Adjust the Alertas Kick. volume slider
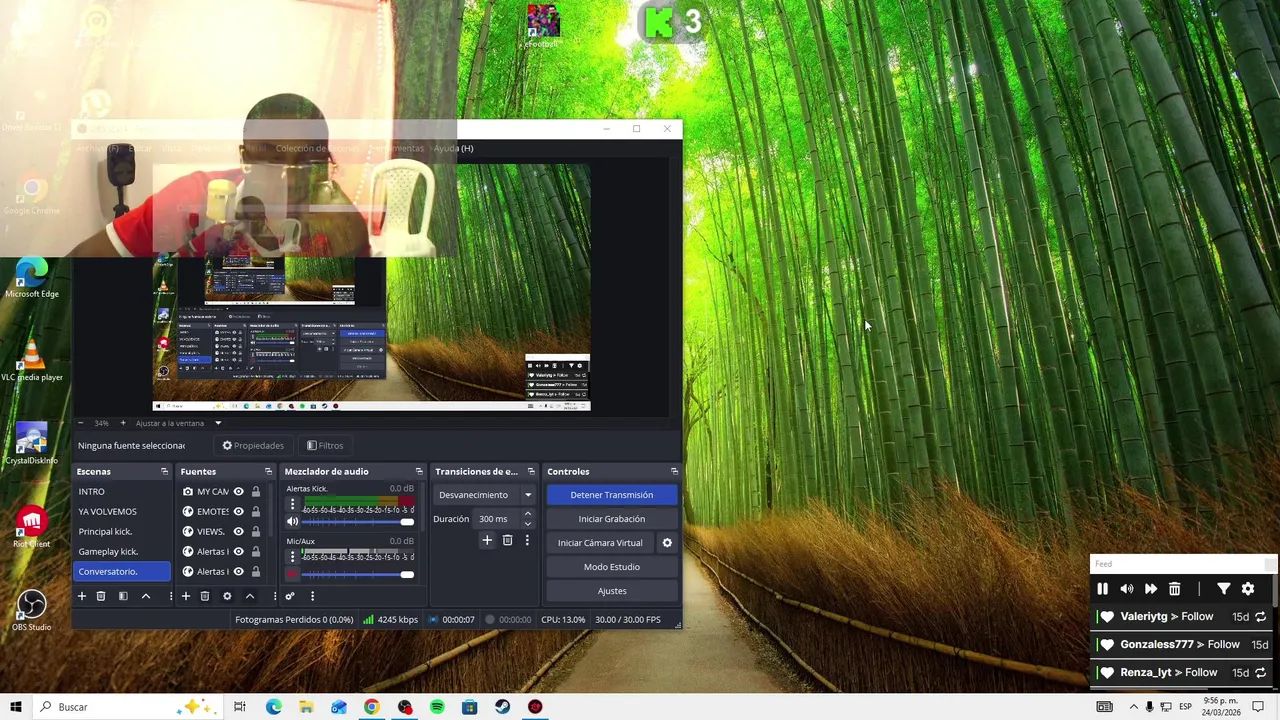The width and height of the screenshot is (1280, 720). point(358,522)
